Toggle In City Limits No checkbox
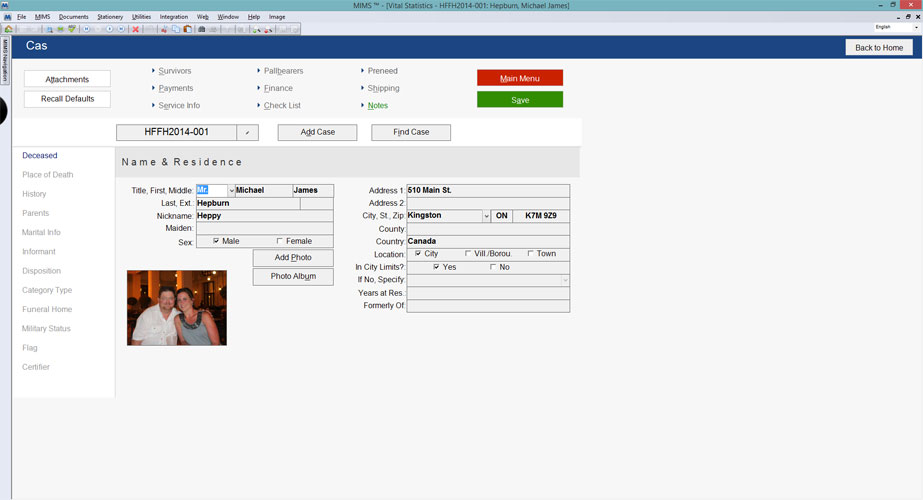Screen dimensions: 923x500 [x=493, y=267]
